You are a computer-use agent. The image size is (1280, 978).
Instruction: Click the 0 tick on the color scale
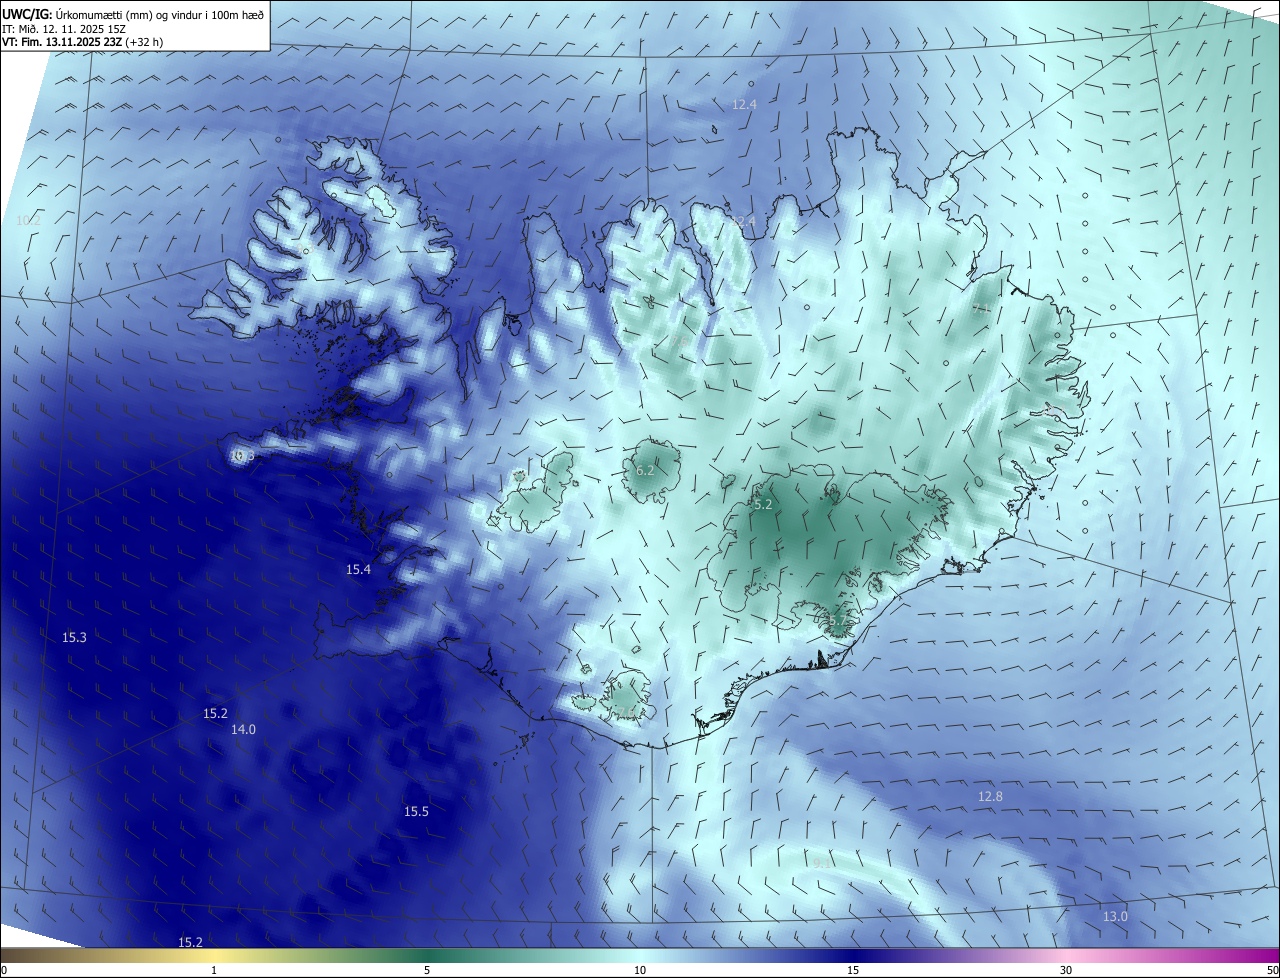[x=4, y=970]
